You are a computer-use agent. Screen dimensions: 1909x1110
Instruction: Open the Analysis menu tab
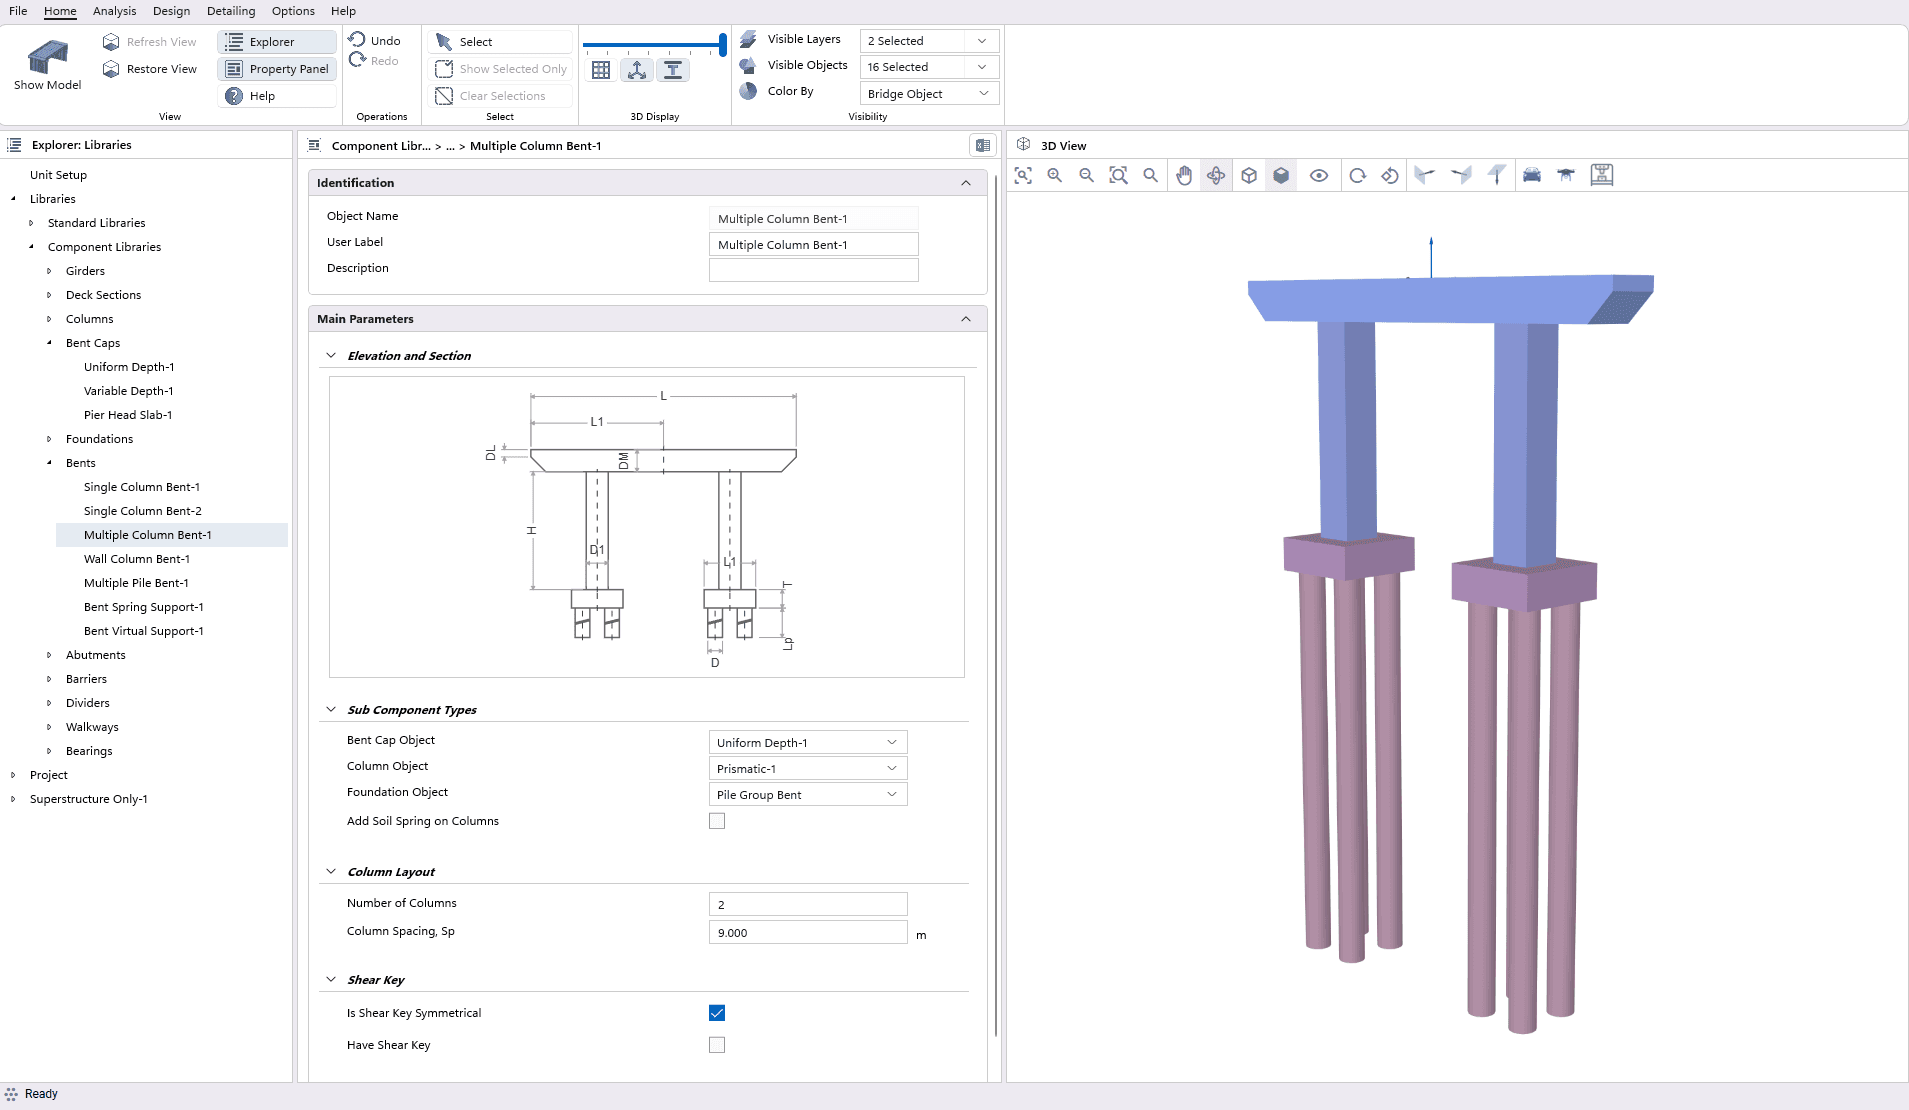[114, 11]
